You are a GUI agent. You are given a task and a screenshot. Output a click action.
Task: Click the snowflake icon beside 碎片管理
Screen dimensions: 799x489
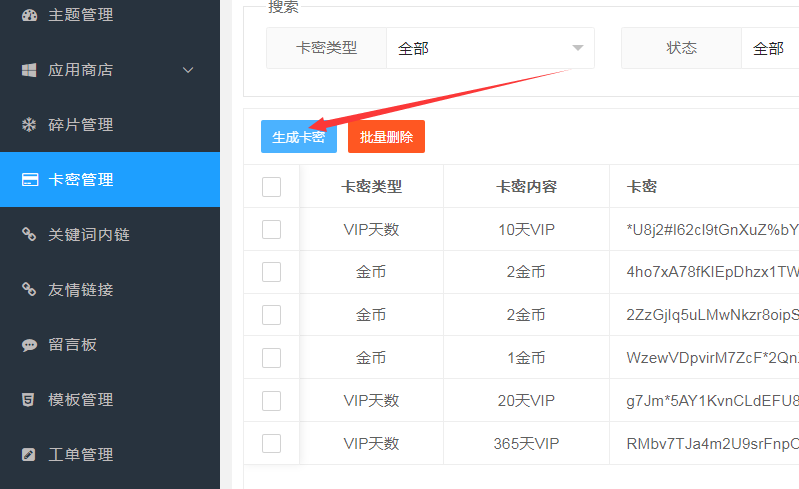29,125
